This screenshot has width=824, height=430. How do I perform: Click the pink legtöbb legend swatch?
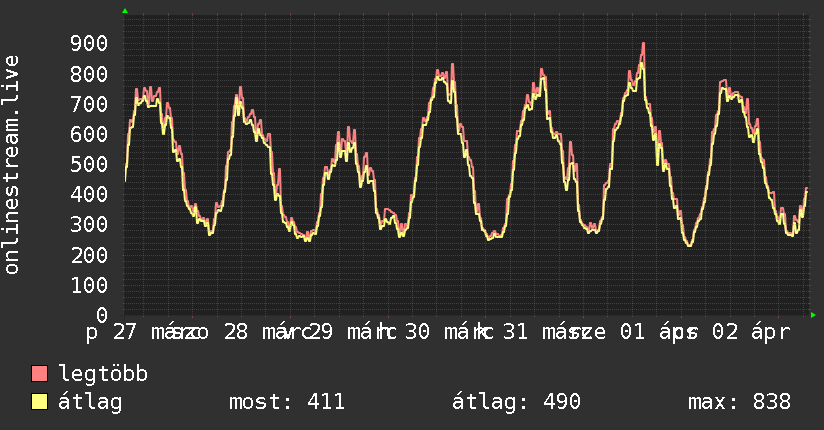click(x=39, y=373)
